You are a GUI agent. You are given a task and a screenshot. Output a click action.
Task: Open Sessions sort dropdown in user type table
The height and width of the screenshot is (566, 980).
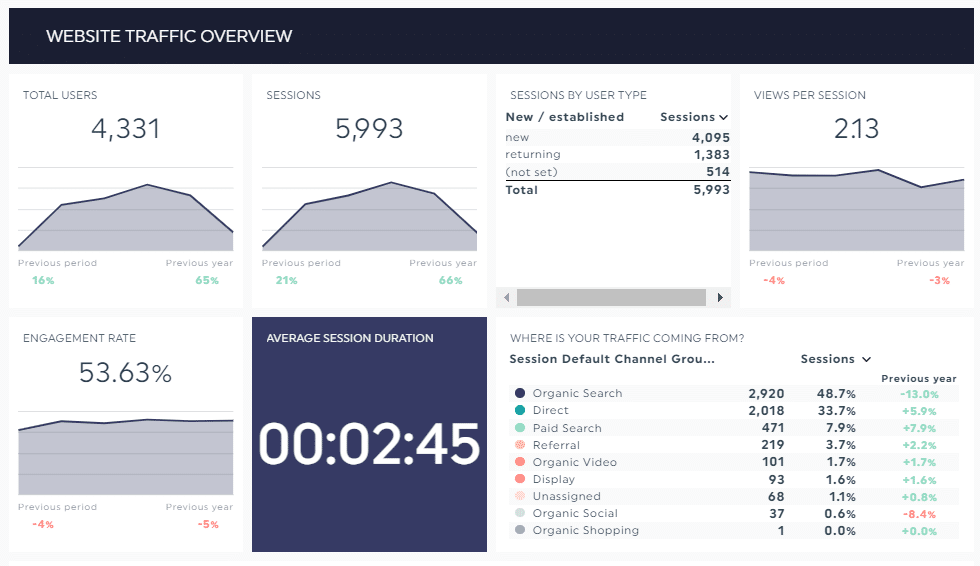tap(694, 117)
